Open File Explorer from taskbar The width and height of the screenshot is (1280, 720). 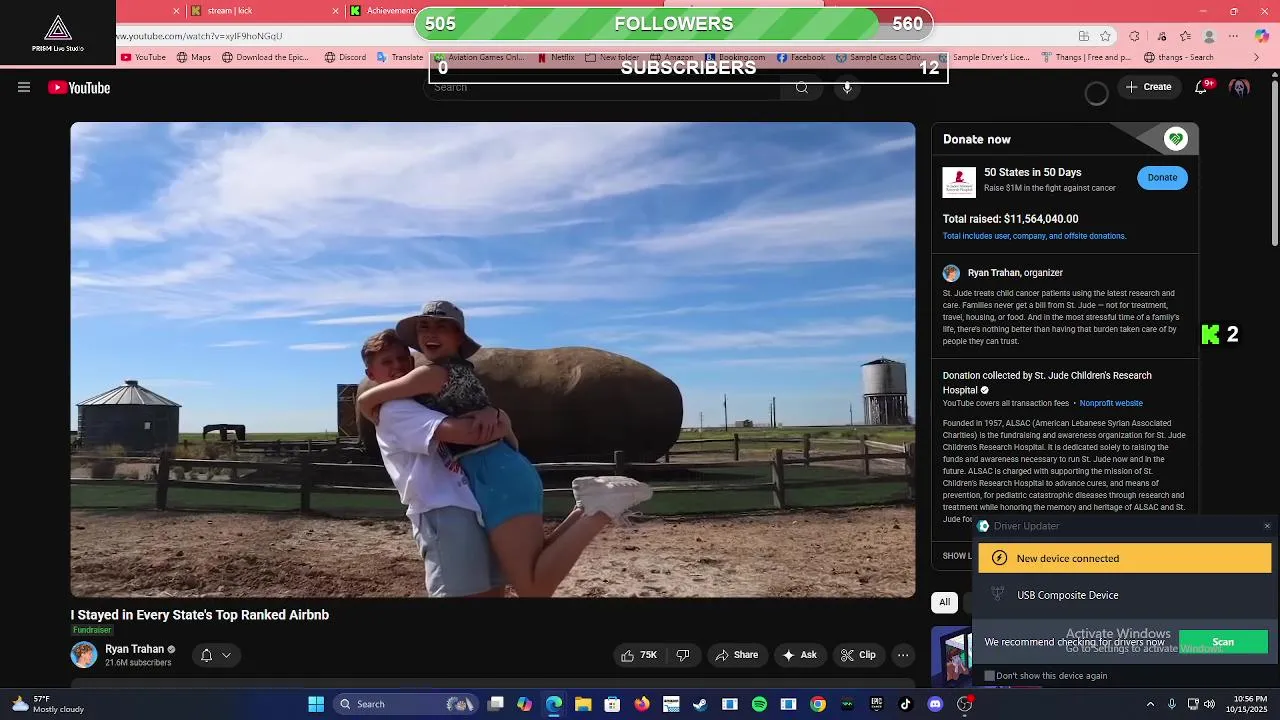tap(583, 704)
